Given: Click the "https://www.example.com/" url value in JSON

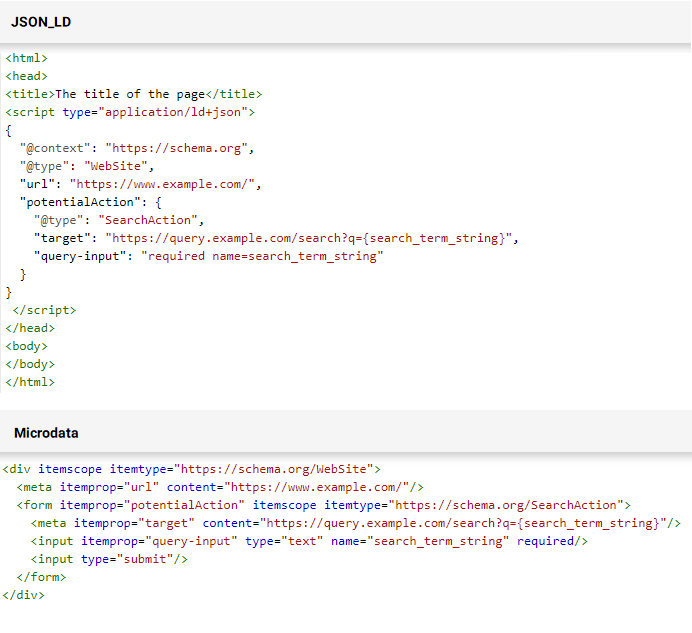Looking at the screenshot, I should tap(165, 184).
